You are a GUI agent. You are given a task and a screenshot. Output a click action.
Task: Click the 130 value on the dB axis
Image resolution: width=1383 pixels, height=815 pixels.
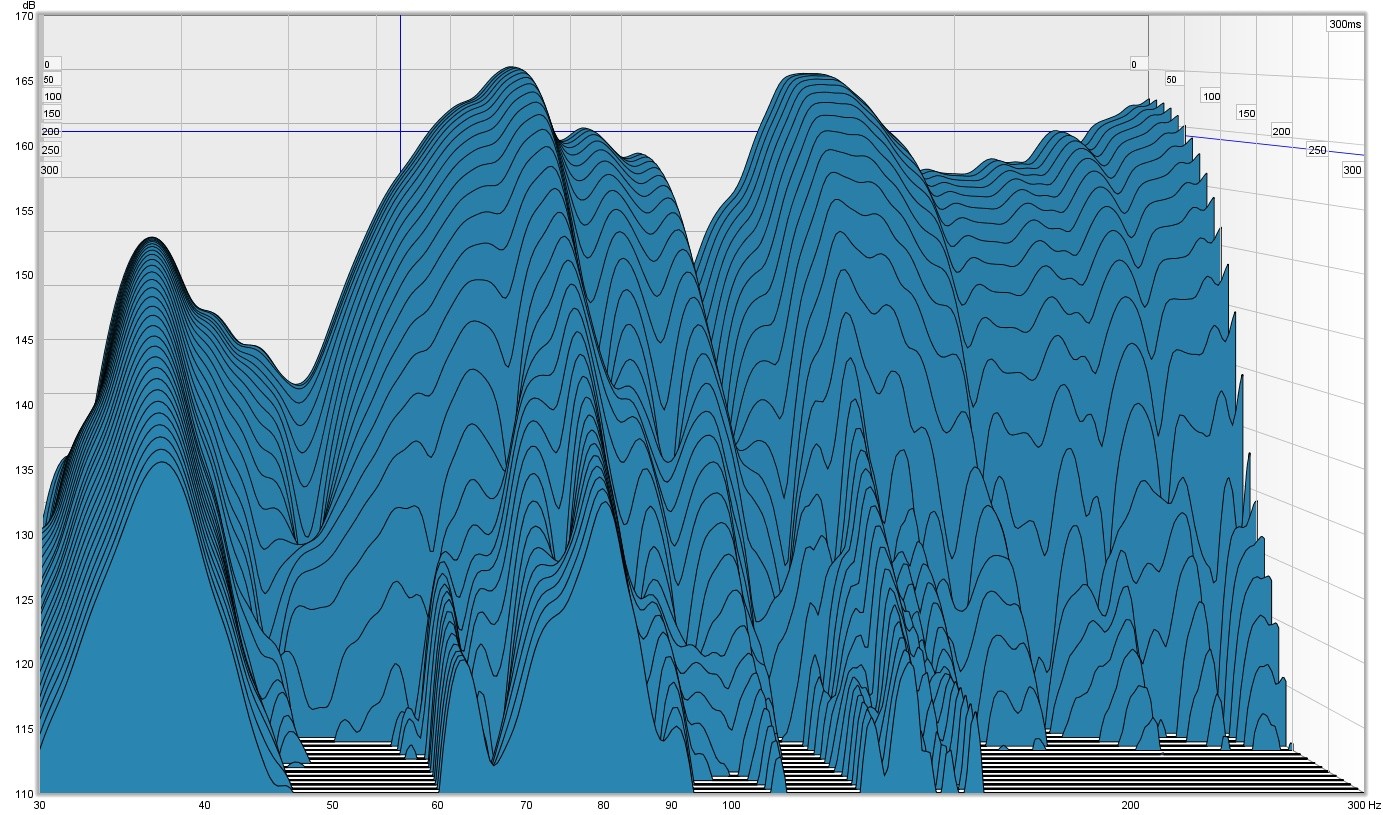point(26,535)
